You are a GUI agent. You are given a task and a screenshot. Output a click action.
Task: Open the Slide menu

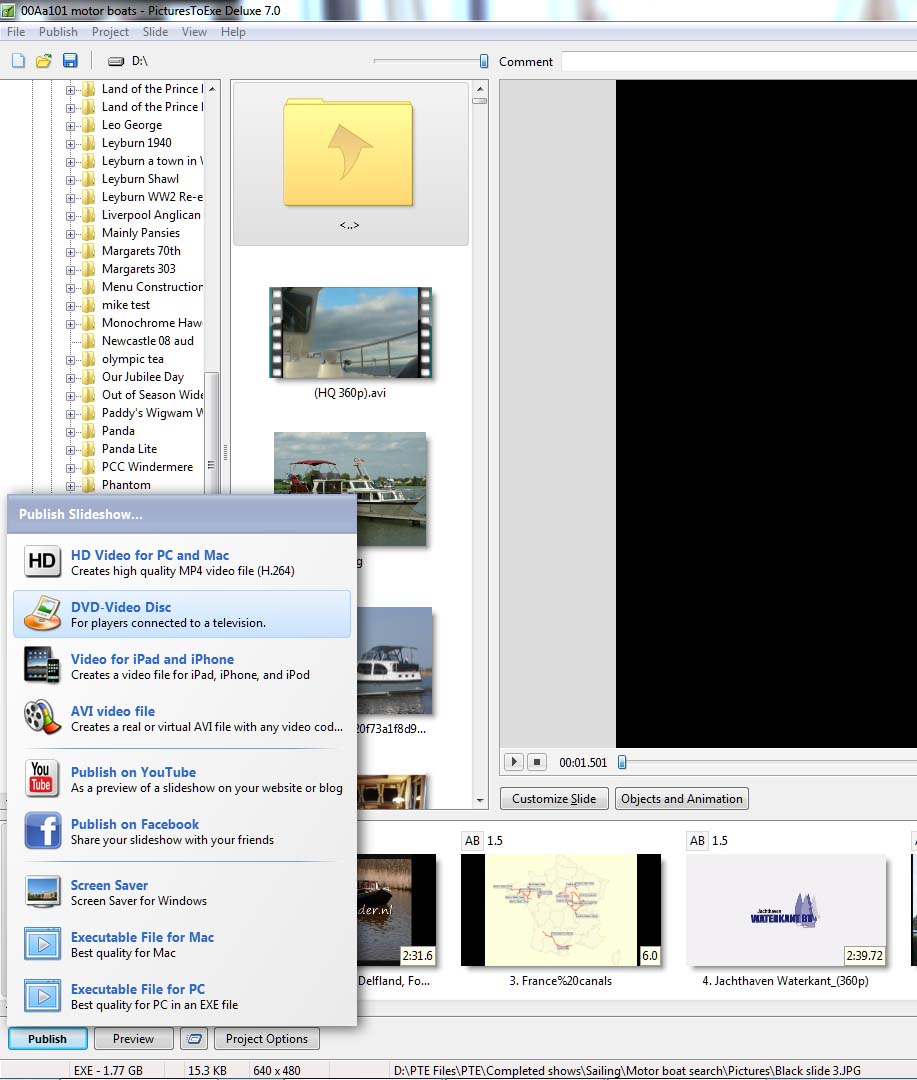tap(155, 32)
